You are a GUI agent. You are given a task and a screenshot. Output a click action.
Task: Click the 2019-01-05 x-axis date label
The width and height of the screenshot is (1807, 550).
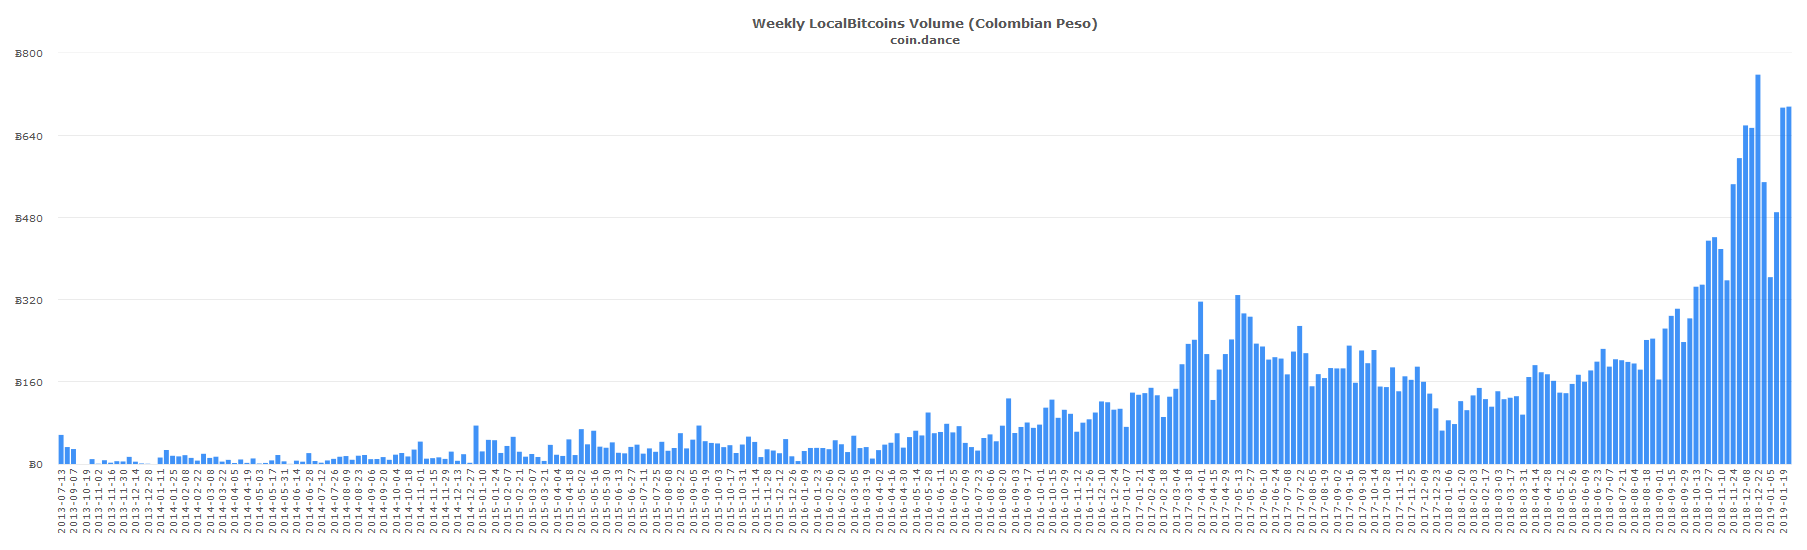pos(1771,501)
